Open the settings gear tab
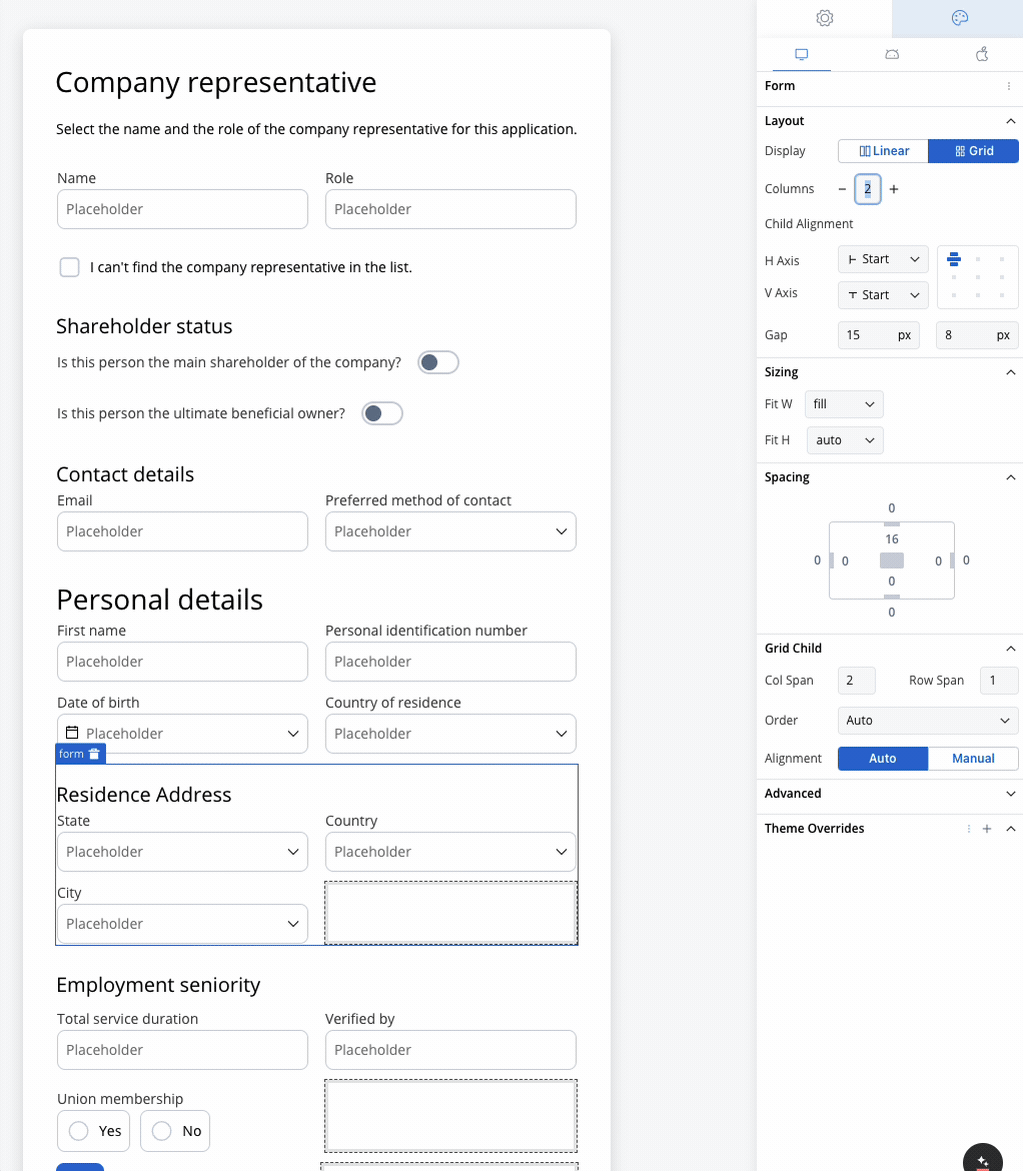 coord(824,18)
